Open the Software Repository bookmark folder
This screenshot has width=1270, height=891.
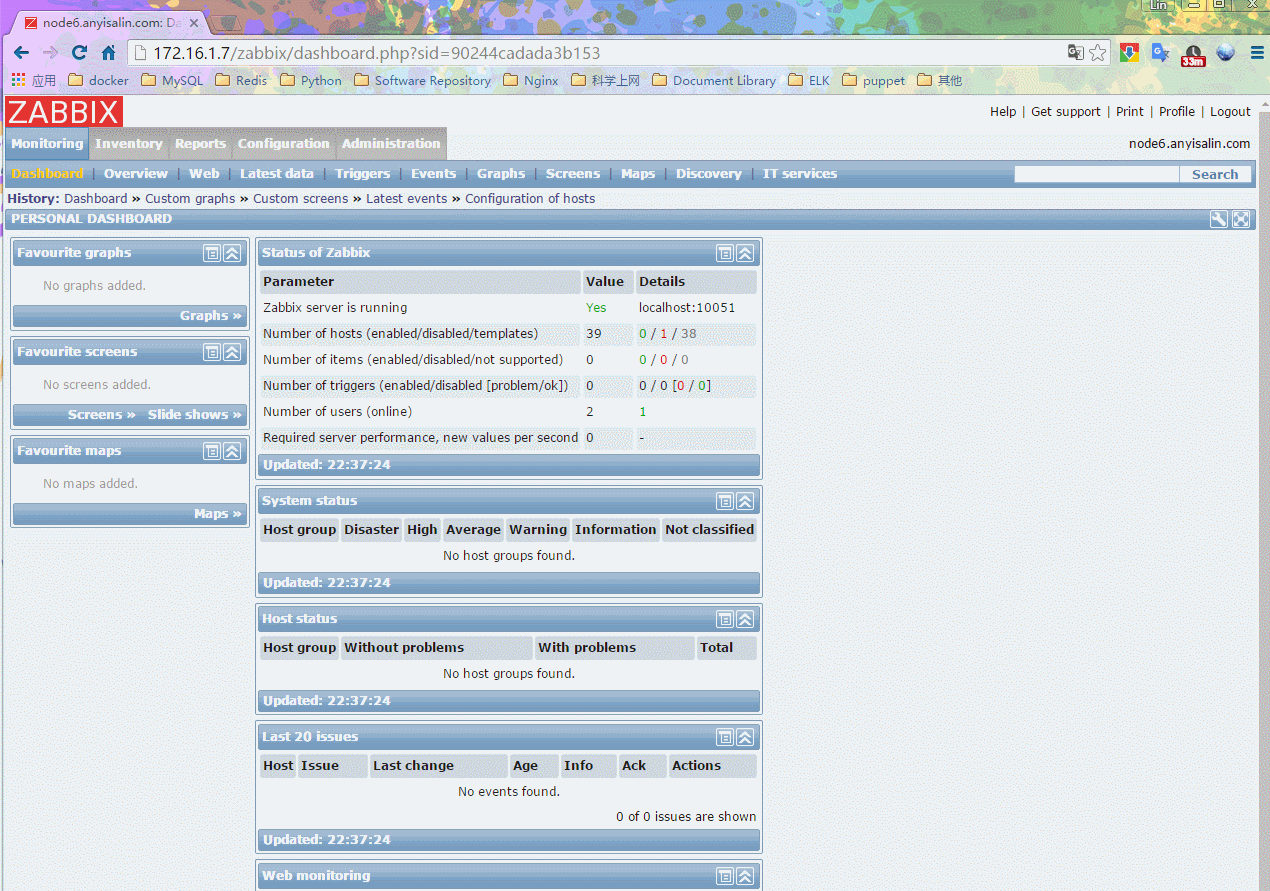click(x=423, y=81)
